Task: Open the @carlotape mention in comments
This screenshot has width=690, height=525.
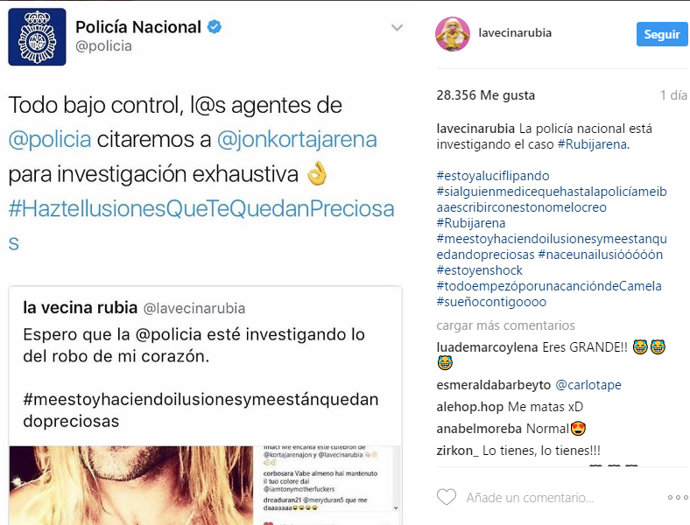Action: click(588, 385)
